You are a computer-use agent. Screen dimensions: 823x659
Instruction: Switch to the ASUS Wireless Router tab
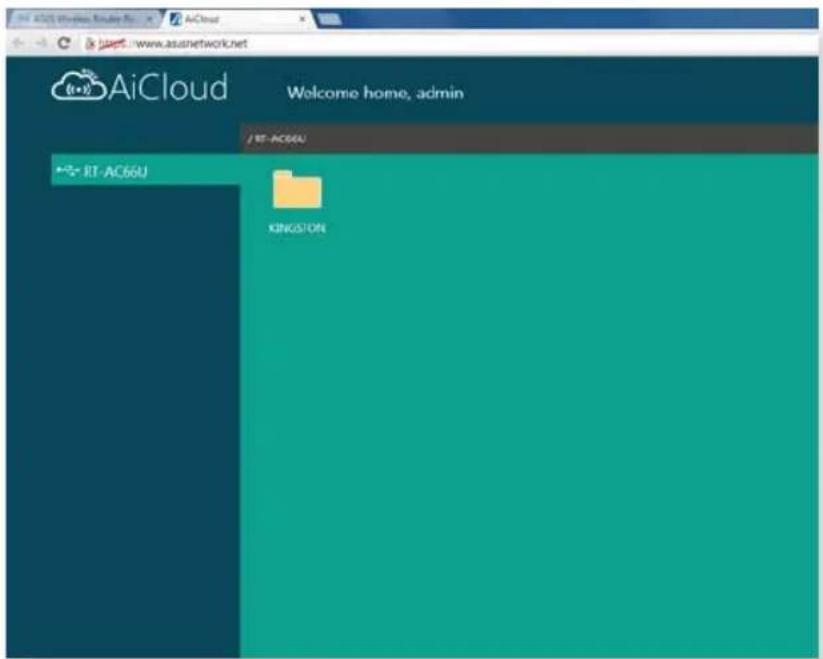point(84,19)
